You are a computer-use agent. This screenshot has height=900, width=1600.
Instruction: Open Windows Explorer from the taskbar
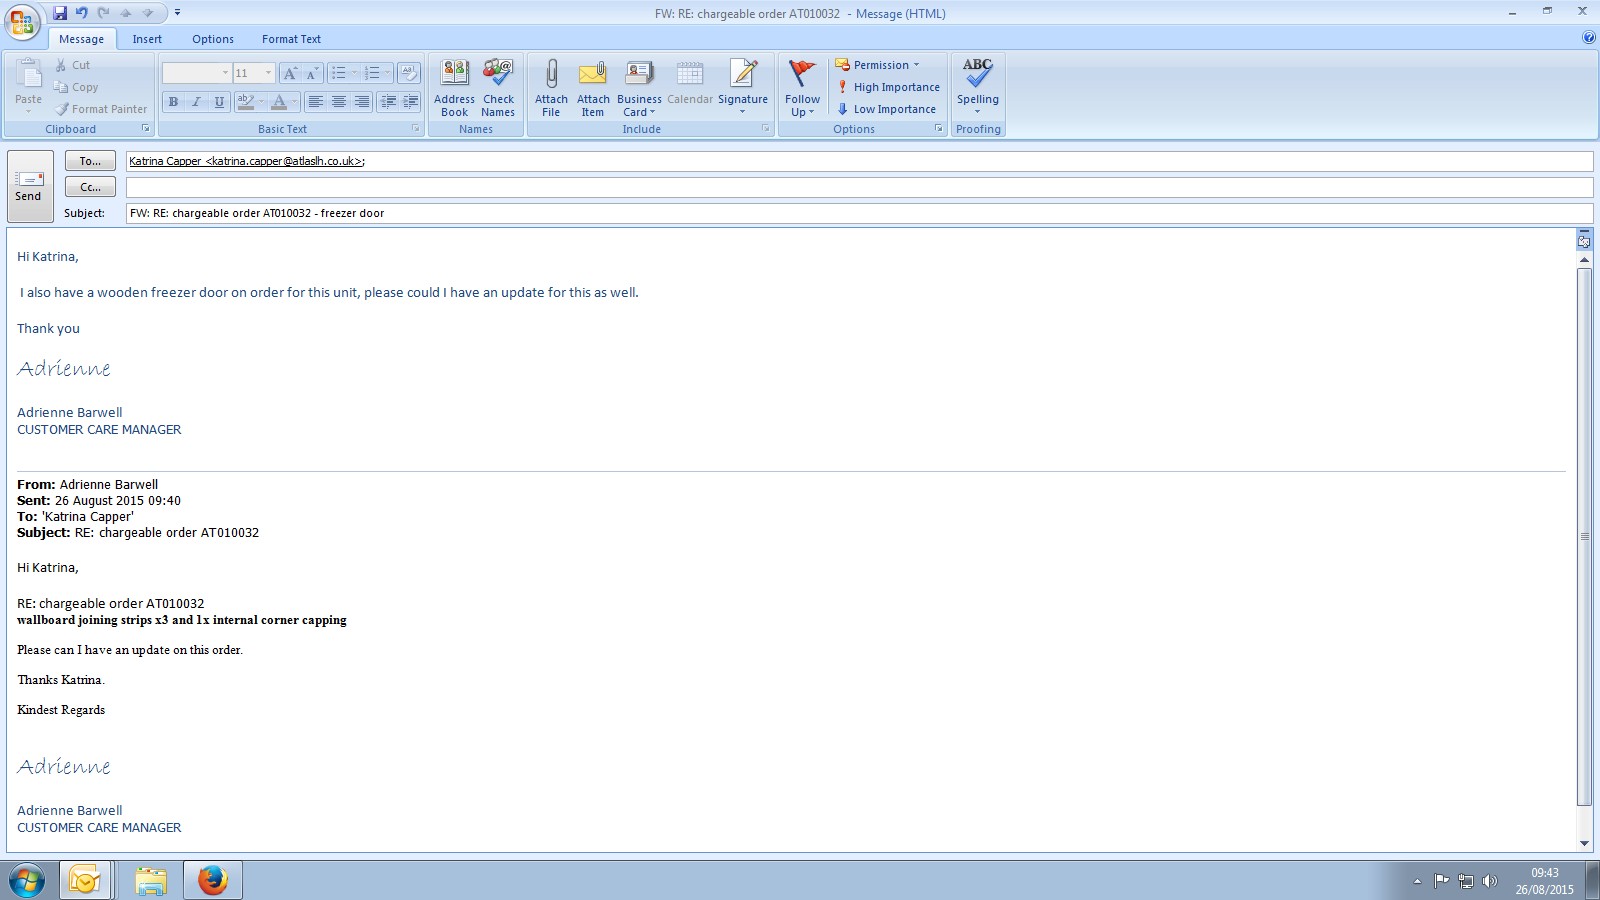tap(151, 881)
